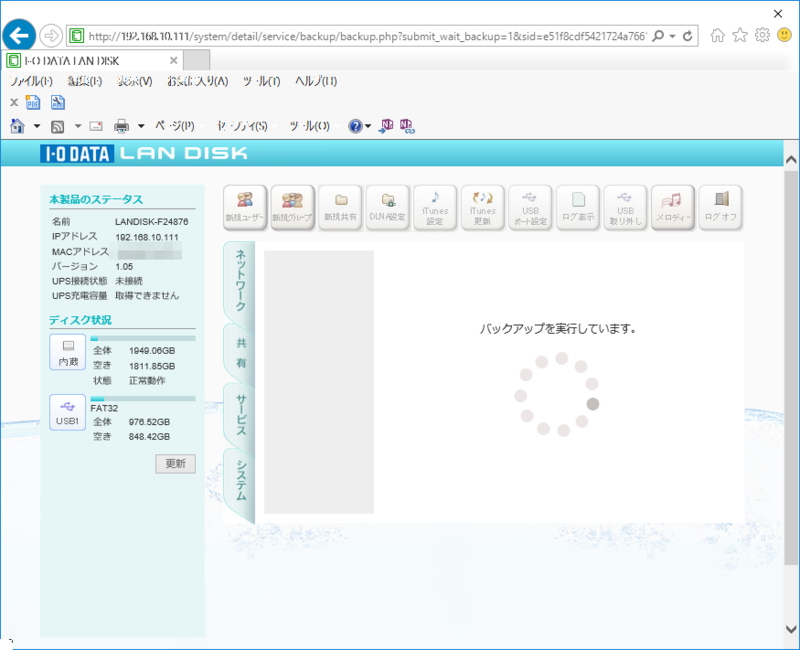Click the Update (更新) button

pyautogui.click(x=175, y=464)
